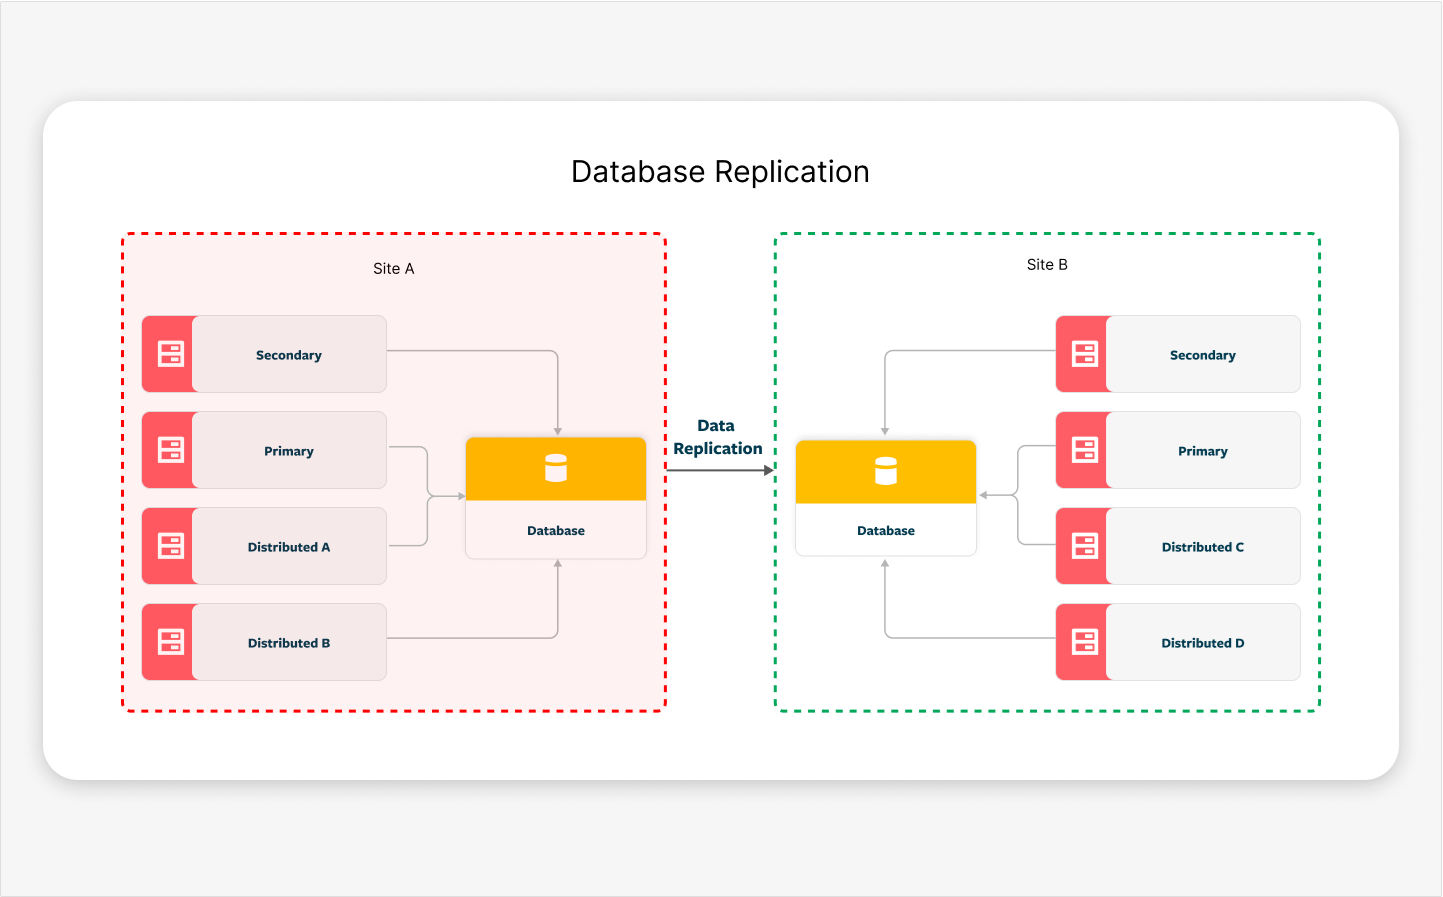Click the database cylinder icon in Site B
Screen dimensions: 1443x897
pyautogui.click(x=886, y=471)
